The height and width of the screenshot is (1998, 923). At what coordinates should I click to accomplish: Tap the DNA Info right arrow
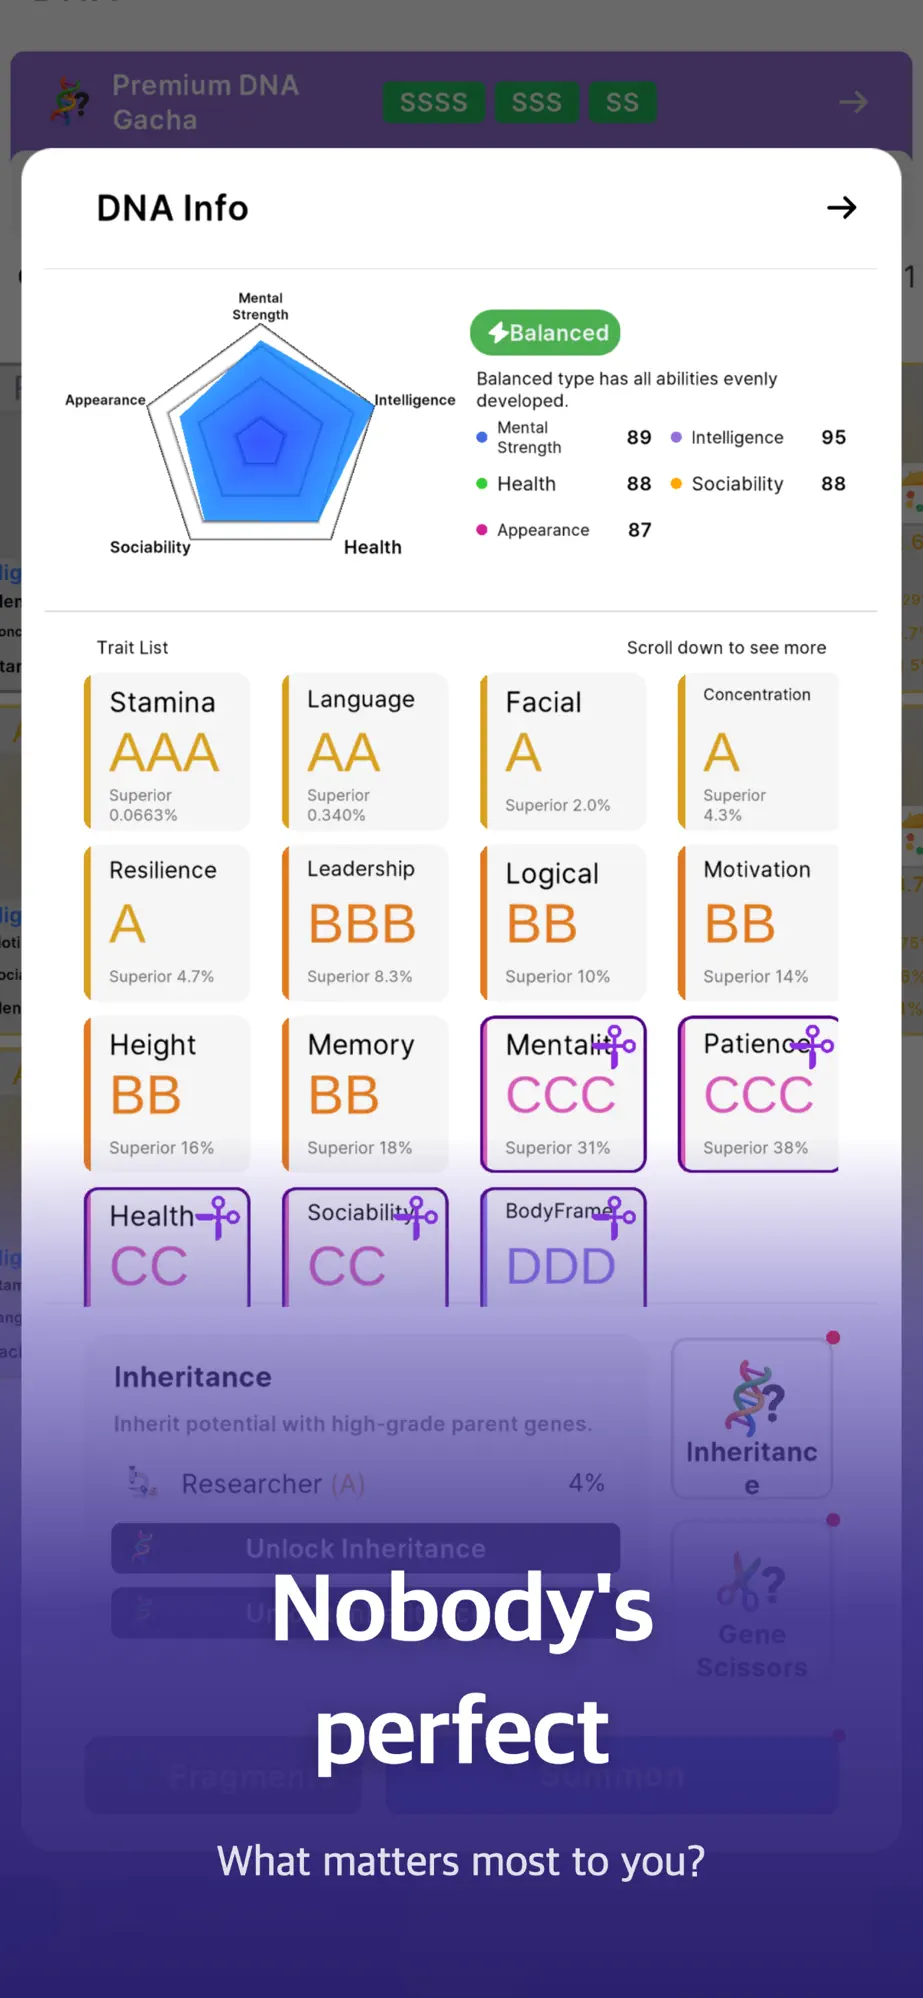[841, 207]
